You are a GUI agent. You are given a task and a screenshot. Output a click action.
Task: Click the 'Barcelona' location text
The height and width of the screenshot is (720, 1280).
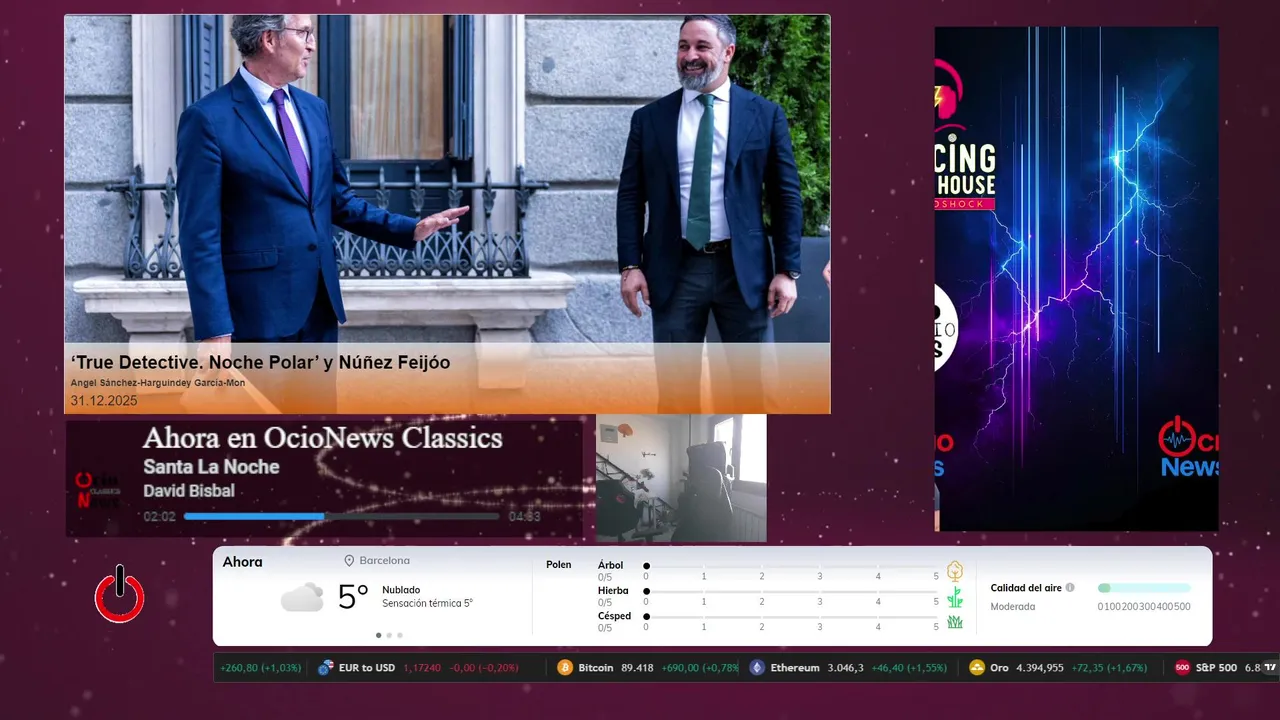click(x=385, y=561)
